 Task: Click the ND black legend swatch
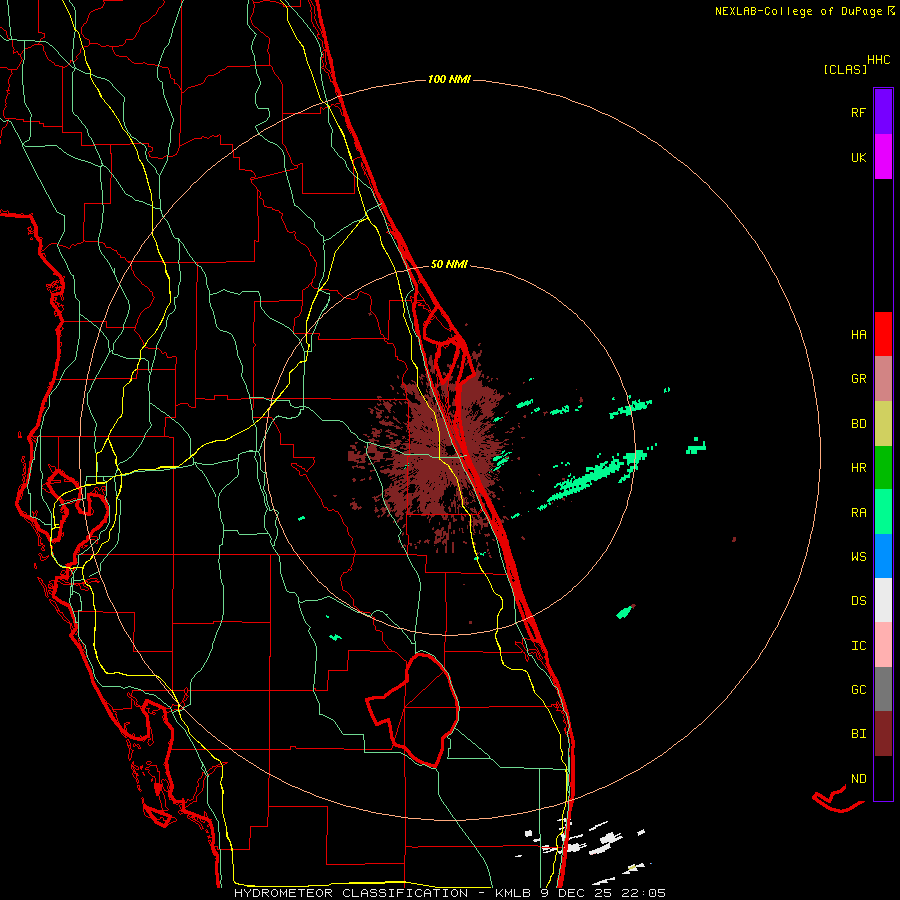[x=883, y=778]
